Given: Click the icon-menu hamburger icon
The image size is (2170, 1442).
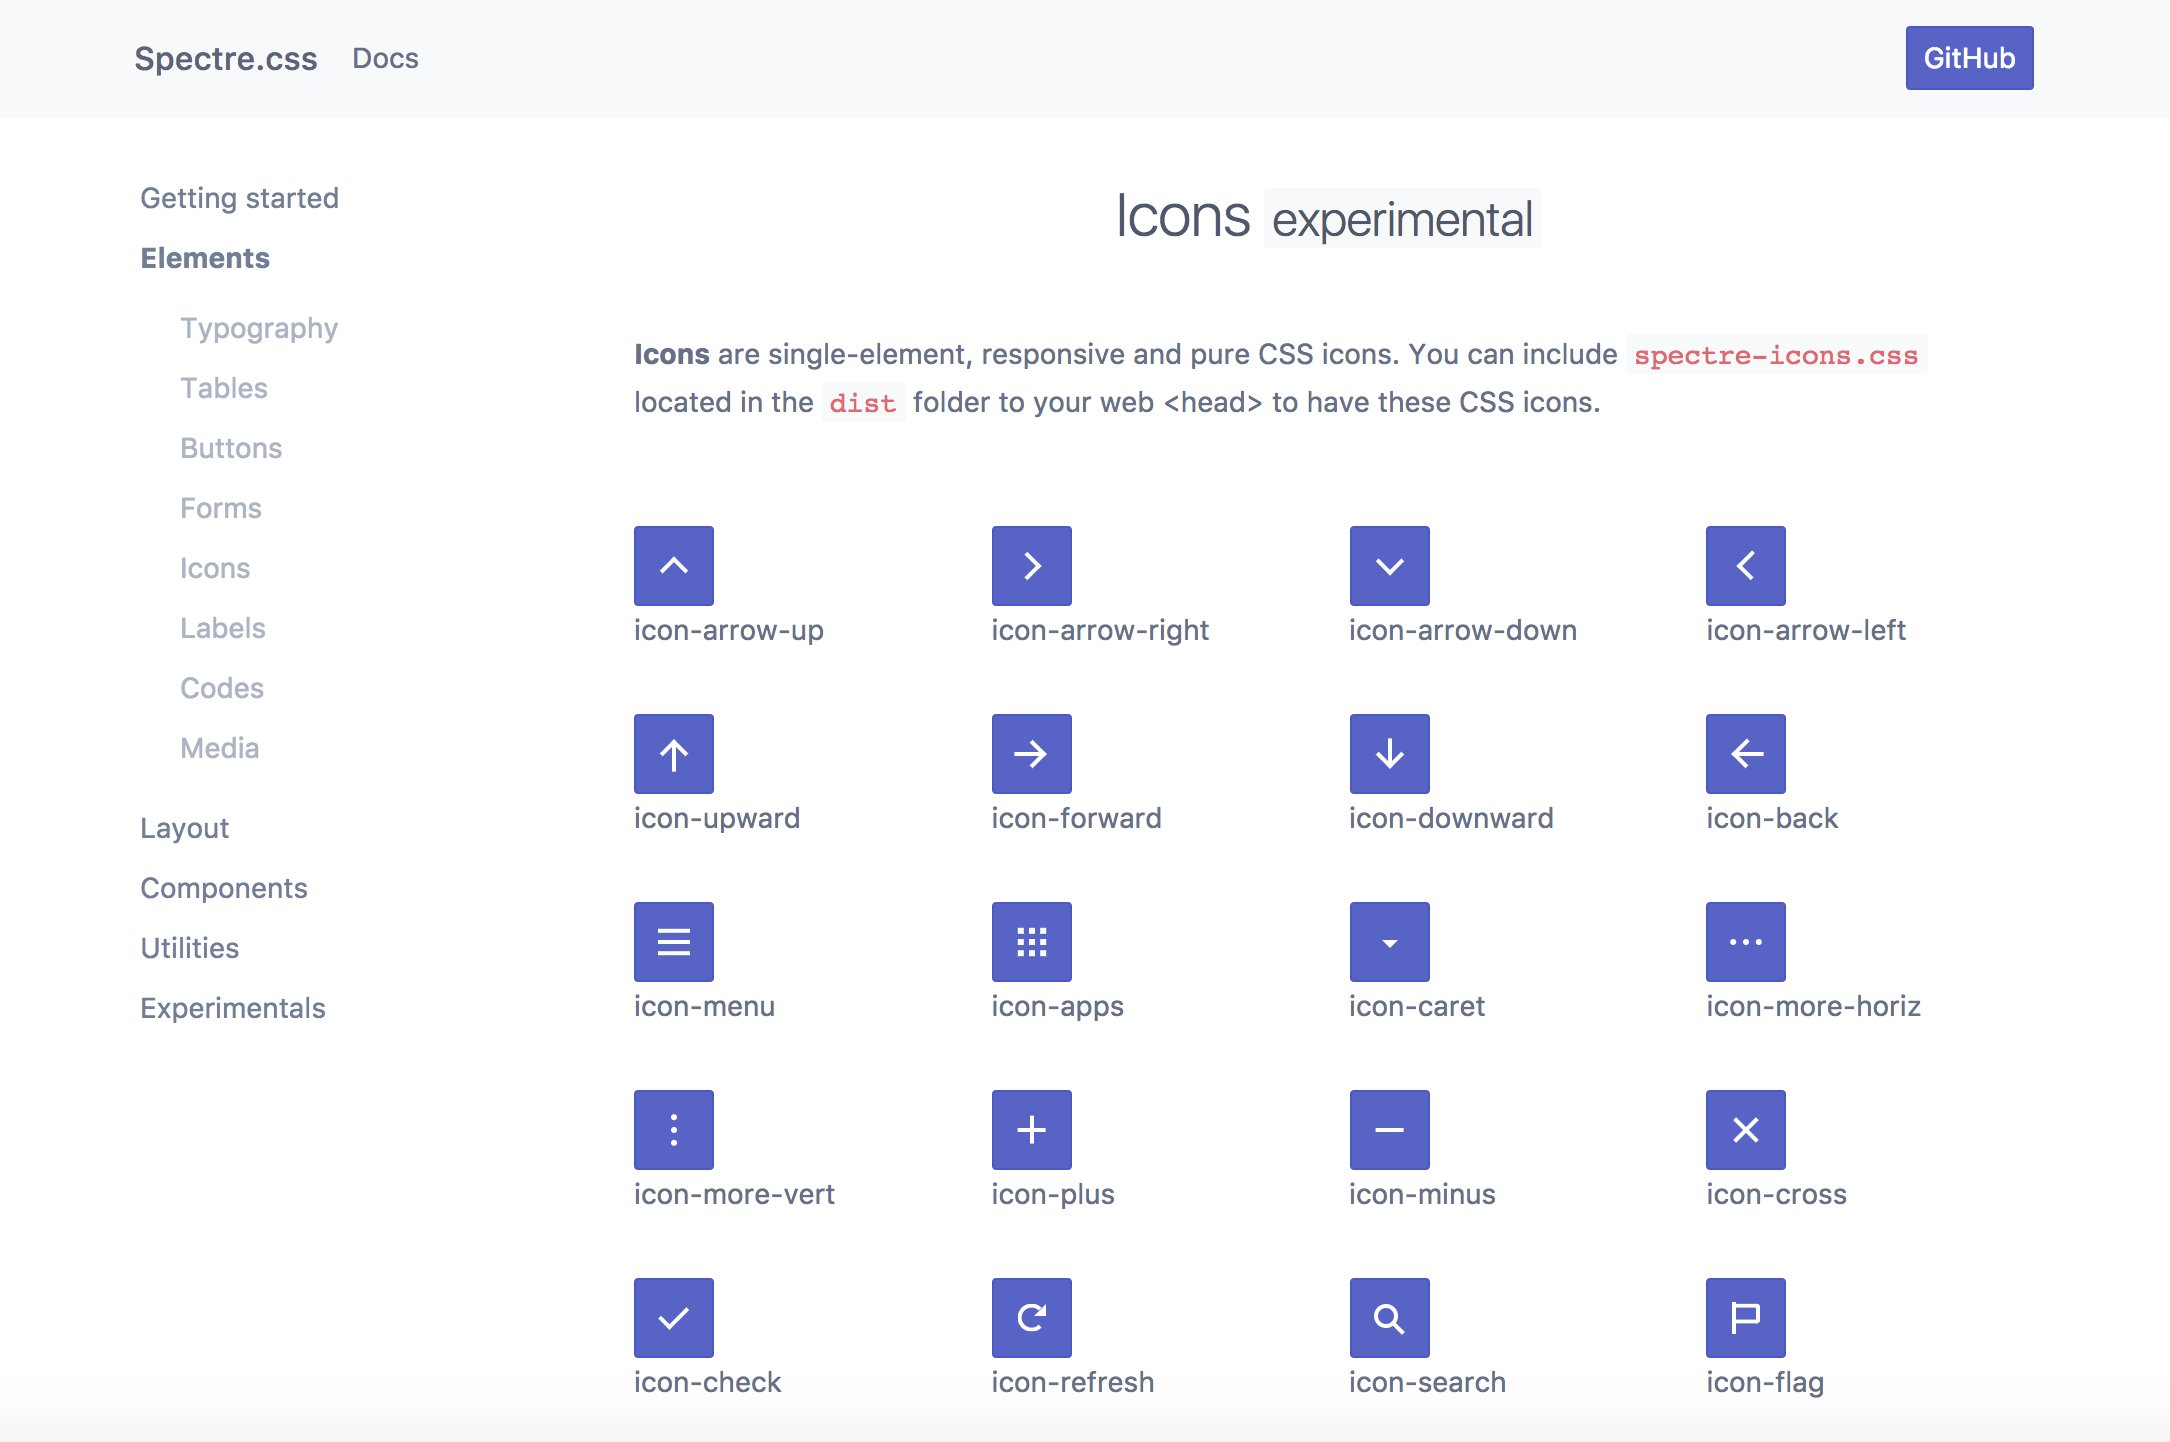Looking at the screenshot, I should (674, 942).
